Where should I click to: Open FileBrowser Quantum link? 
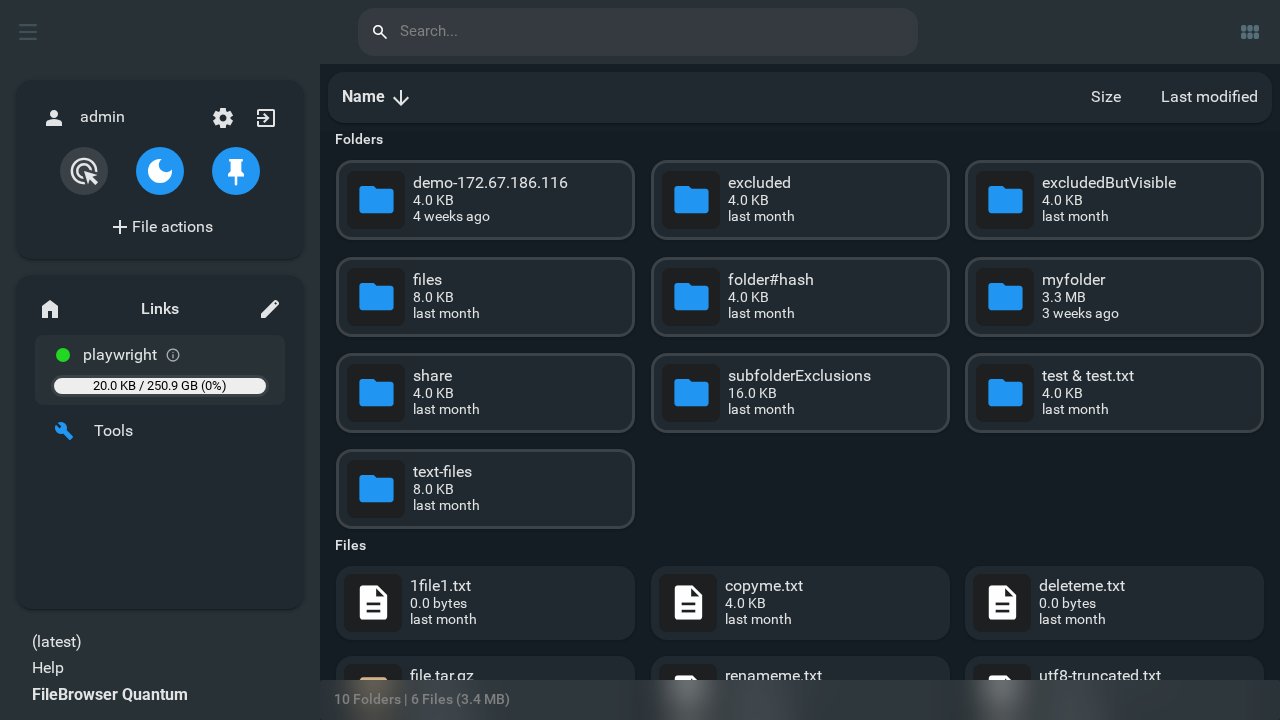tap(110, 695)
